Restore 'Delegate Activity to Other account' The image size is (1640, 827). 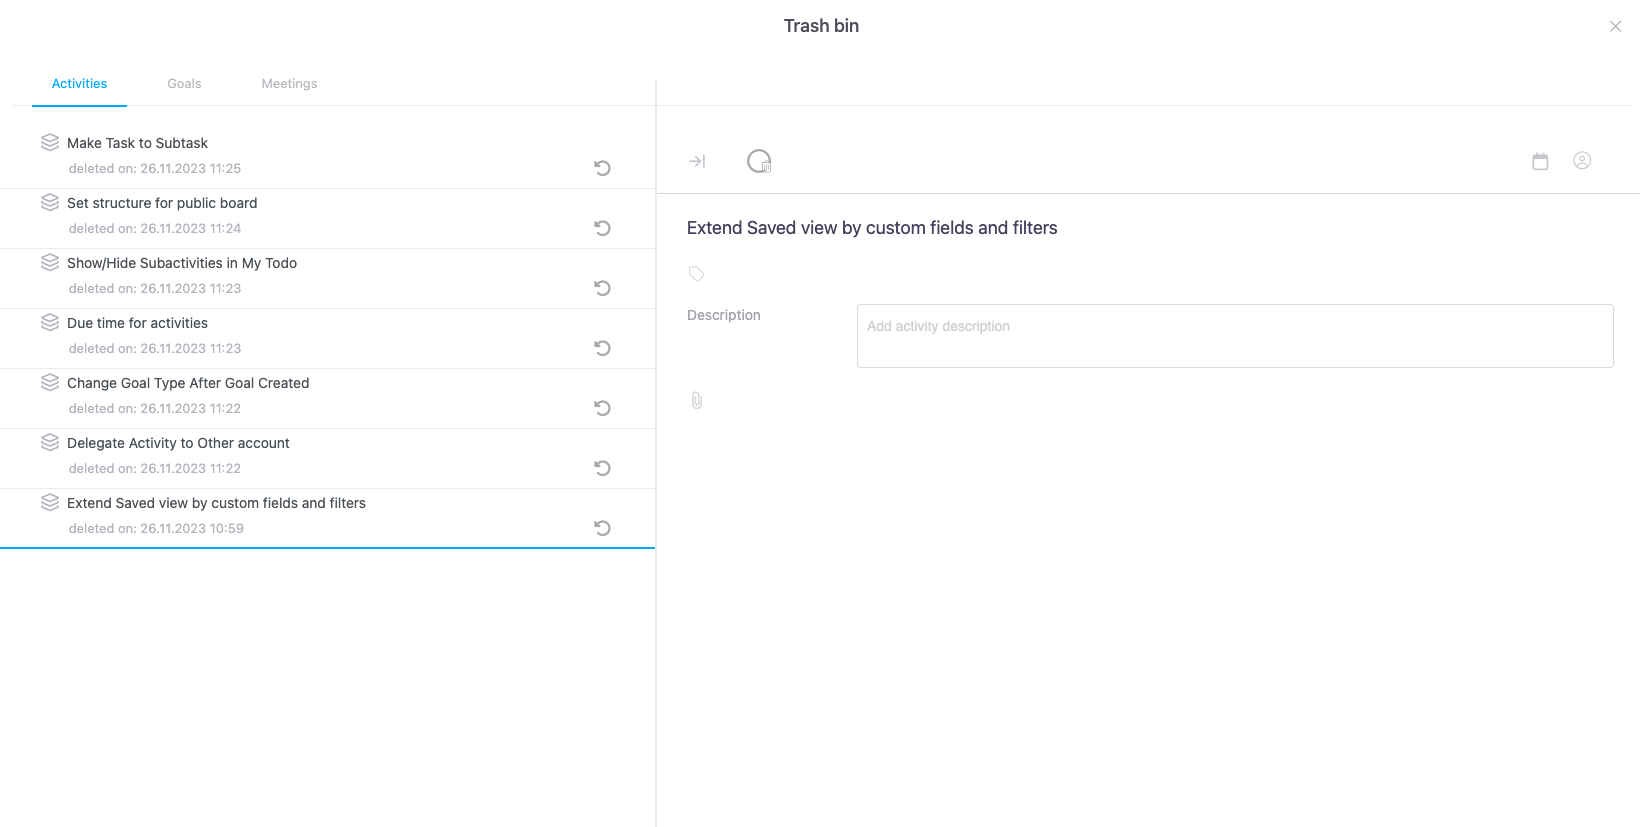coord(602,468)
